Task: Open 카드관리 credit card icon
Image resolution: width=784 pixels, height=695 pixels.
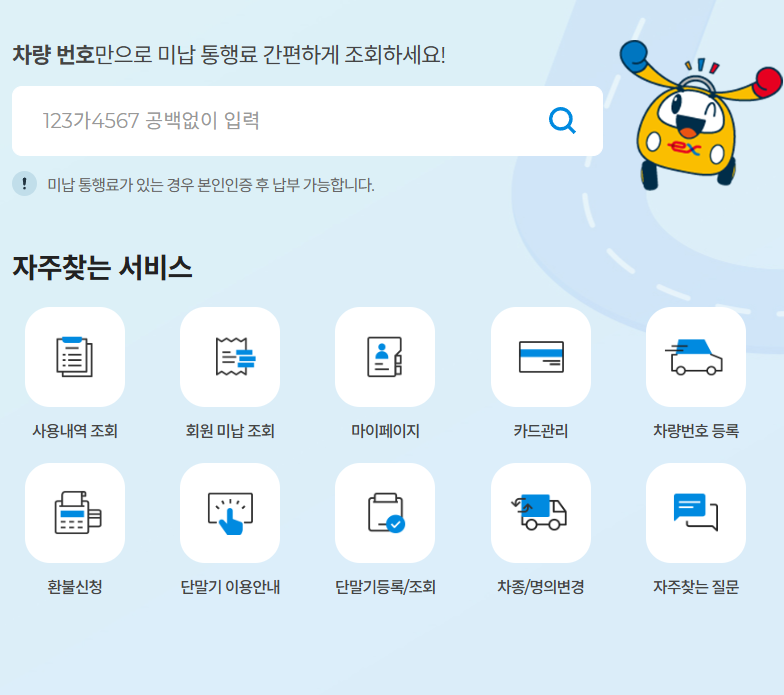Action: click(x=541, y=357)
